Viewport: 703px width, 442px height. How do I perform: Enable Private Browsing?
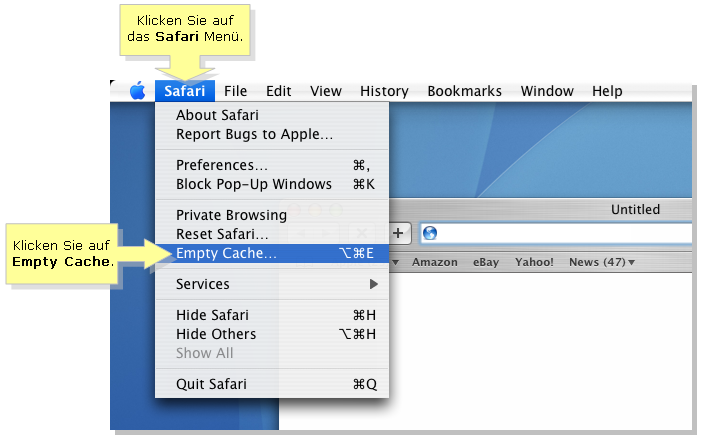272,215
